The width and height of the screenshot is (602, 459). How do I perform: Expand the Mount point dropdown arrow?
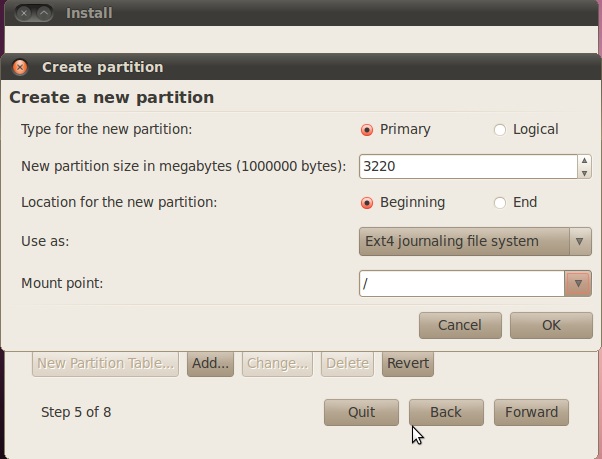pyautogui.click(x=578, y=284)
